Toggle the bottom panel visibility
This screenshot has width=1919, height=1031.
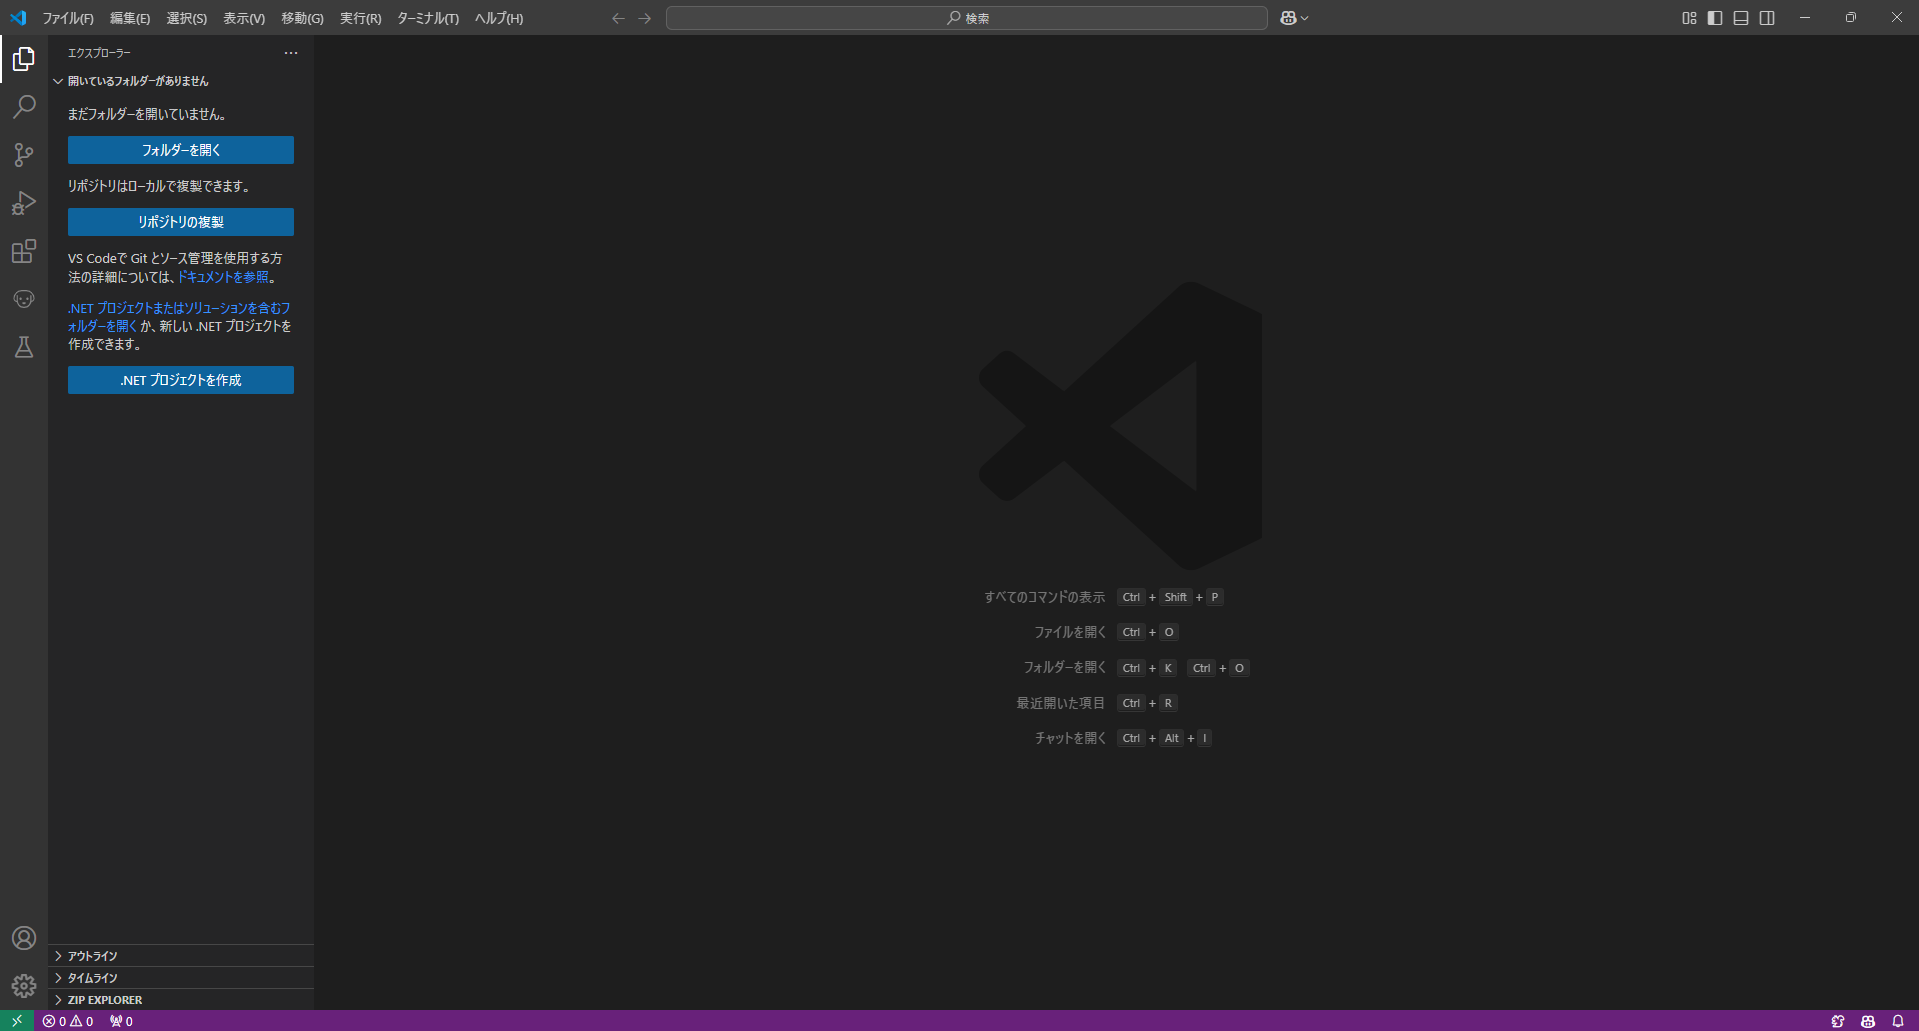pos(1740,17)
